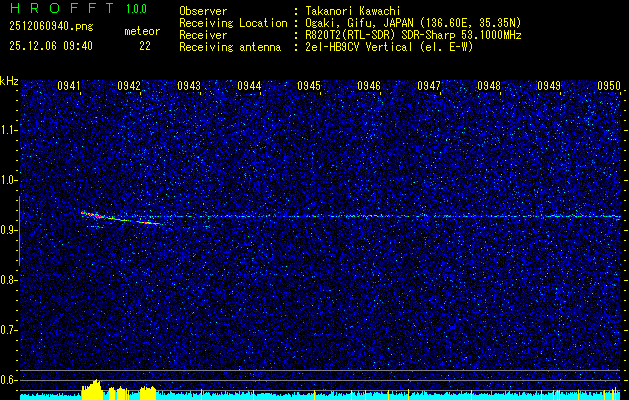
Task: Click the 0948 time label
Action: coord(489,87)
